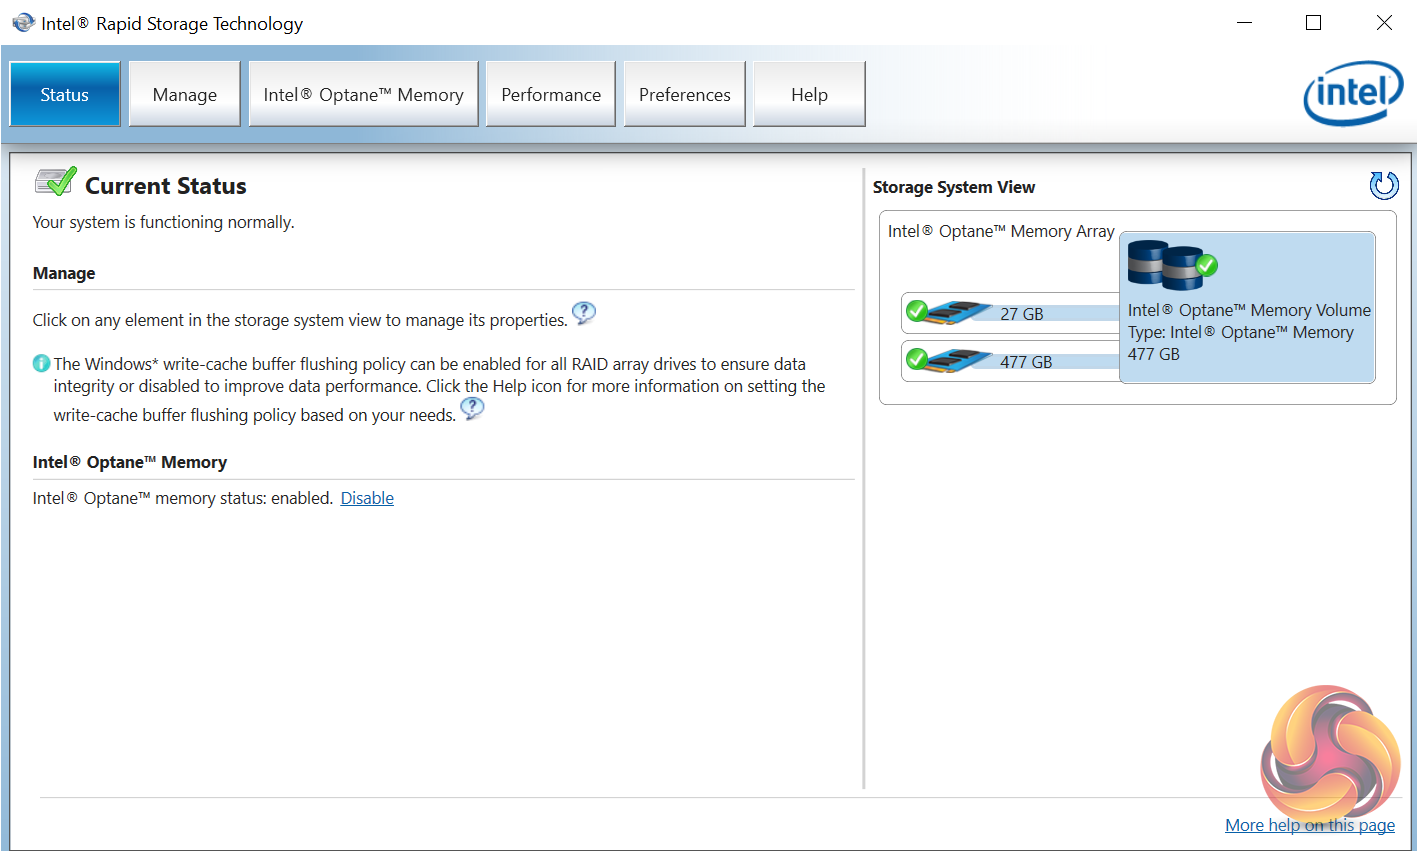Viewport: 1420px width, 852px height.
Task: Click the help icon after write-cache policy text
Action: (472, 408)
